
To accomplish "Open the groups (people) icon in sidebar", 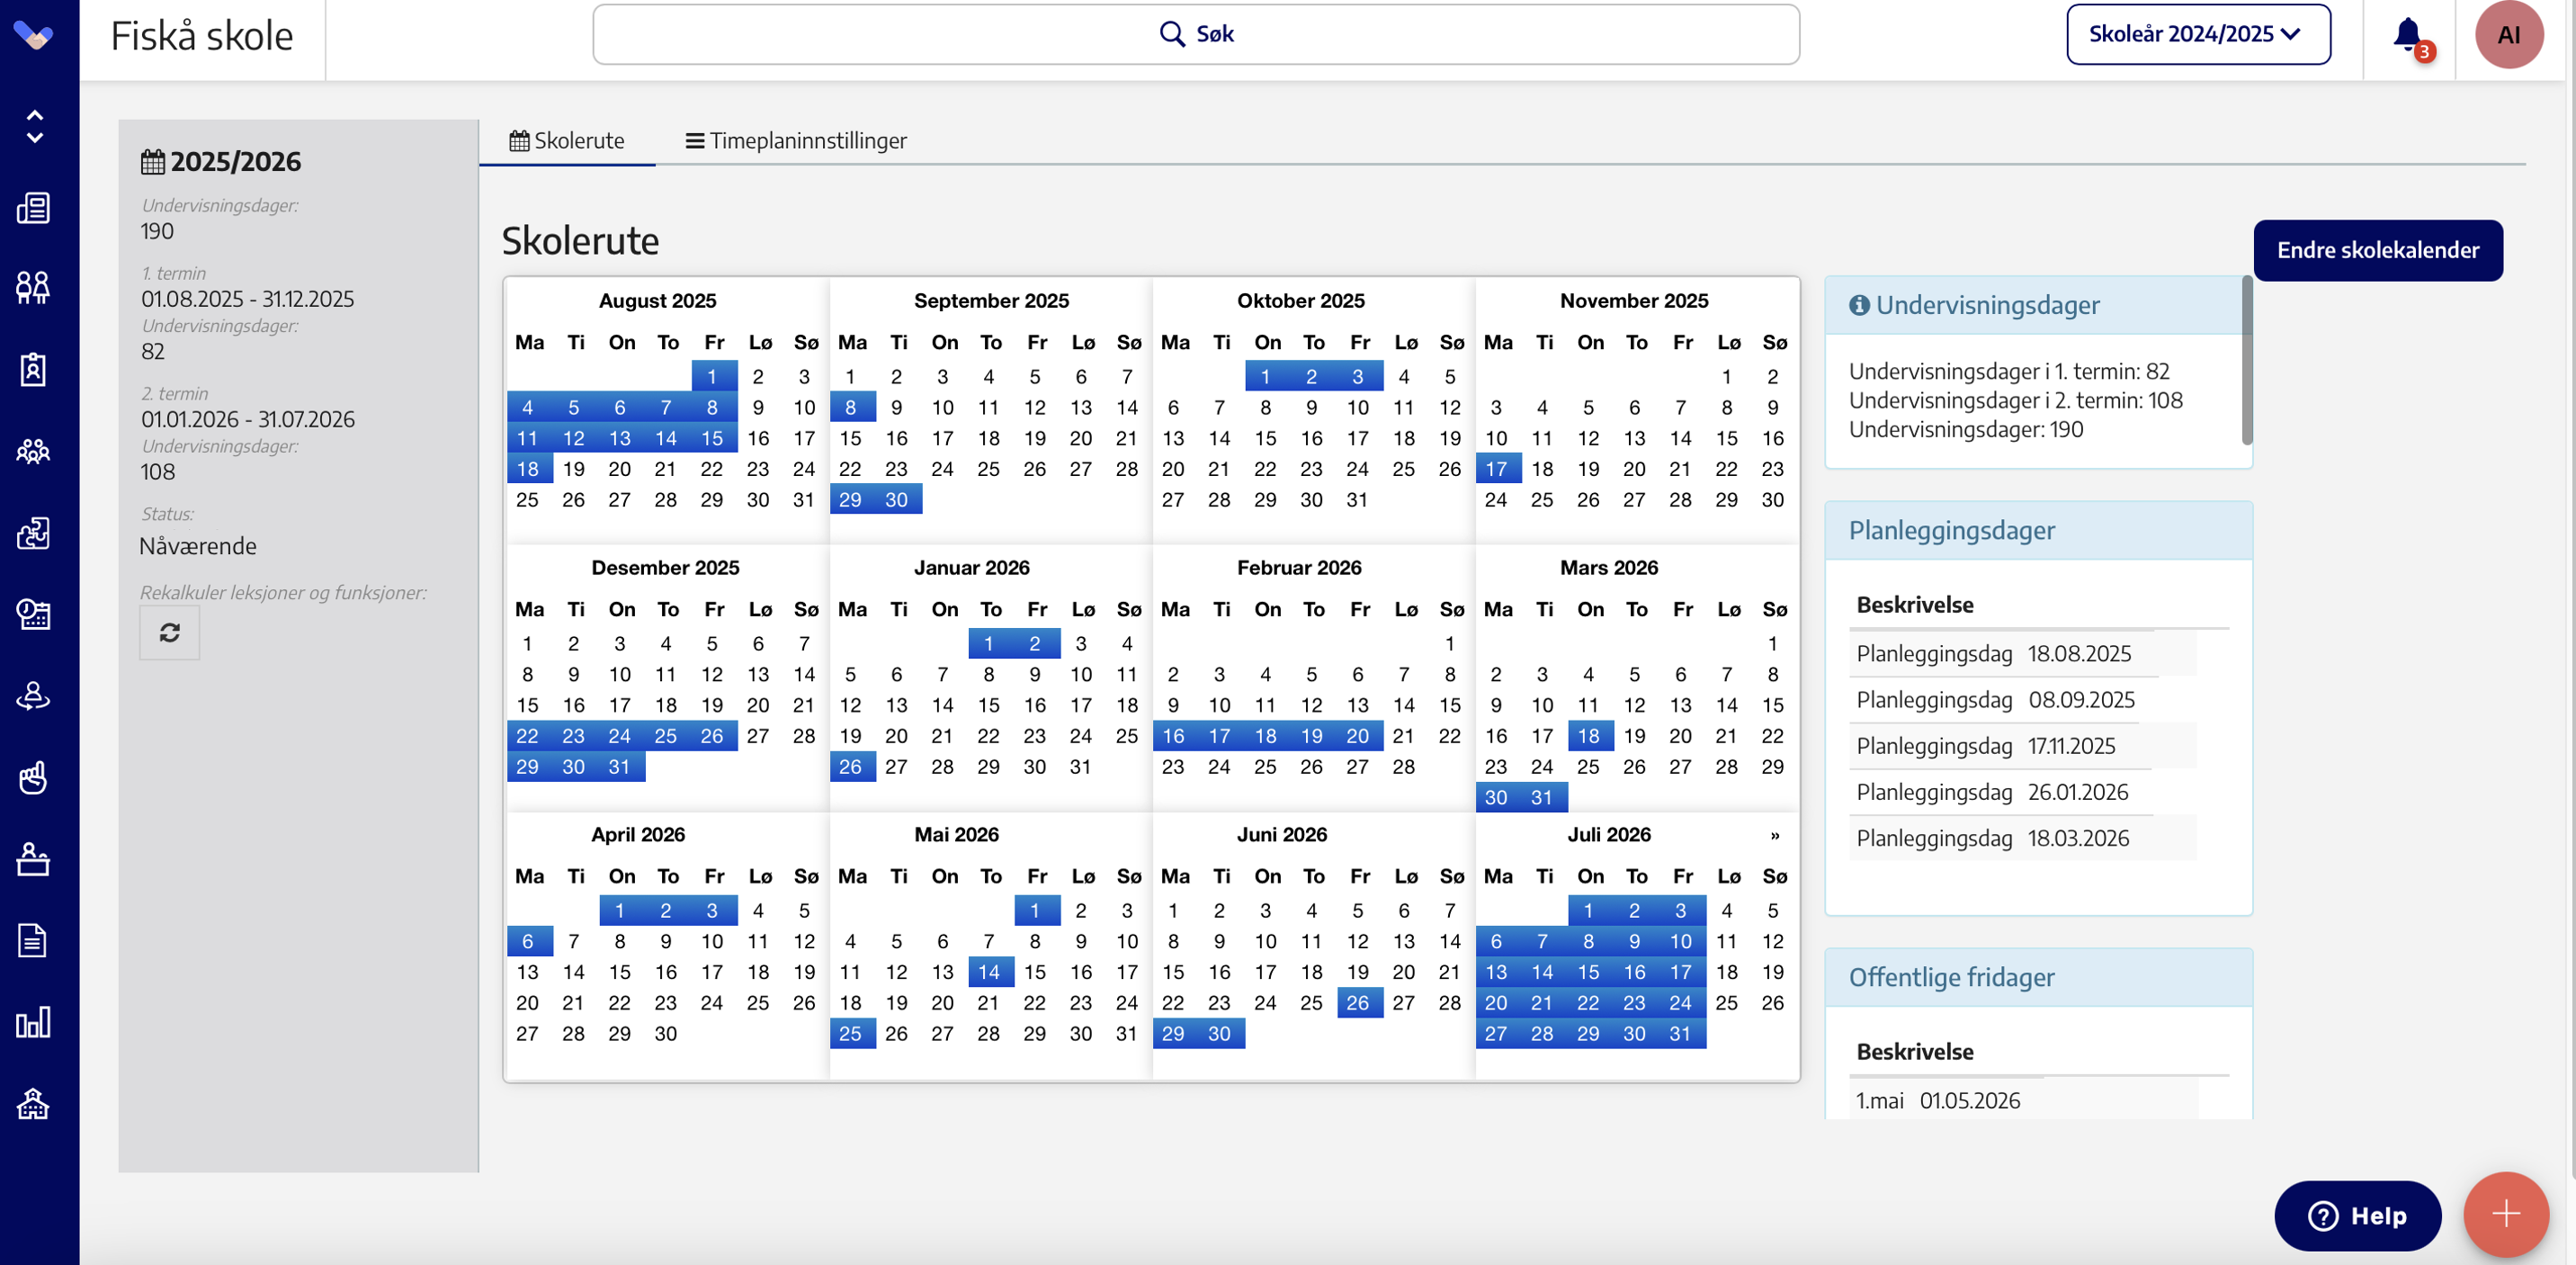I will click(x=34, y=451).
